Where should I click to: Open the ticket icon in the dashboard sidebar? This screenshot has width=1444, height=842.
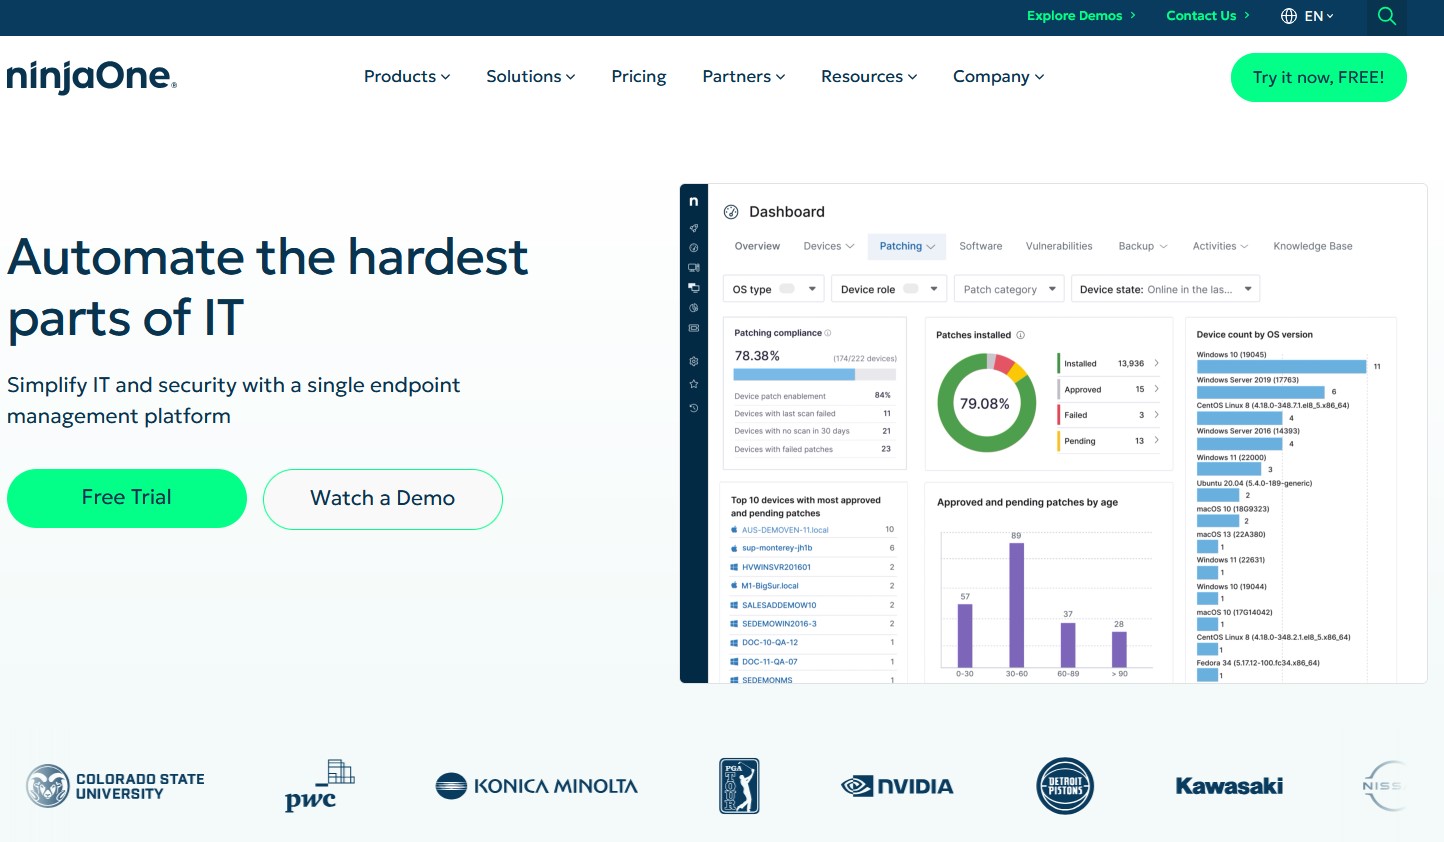693,328
